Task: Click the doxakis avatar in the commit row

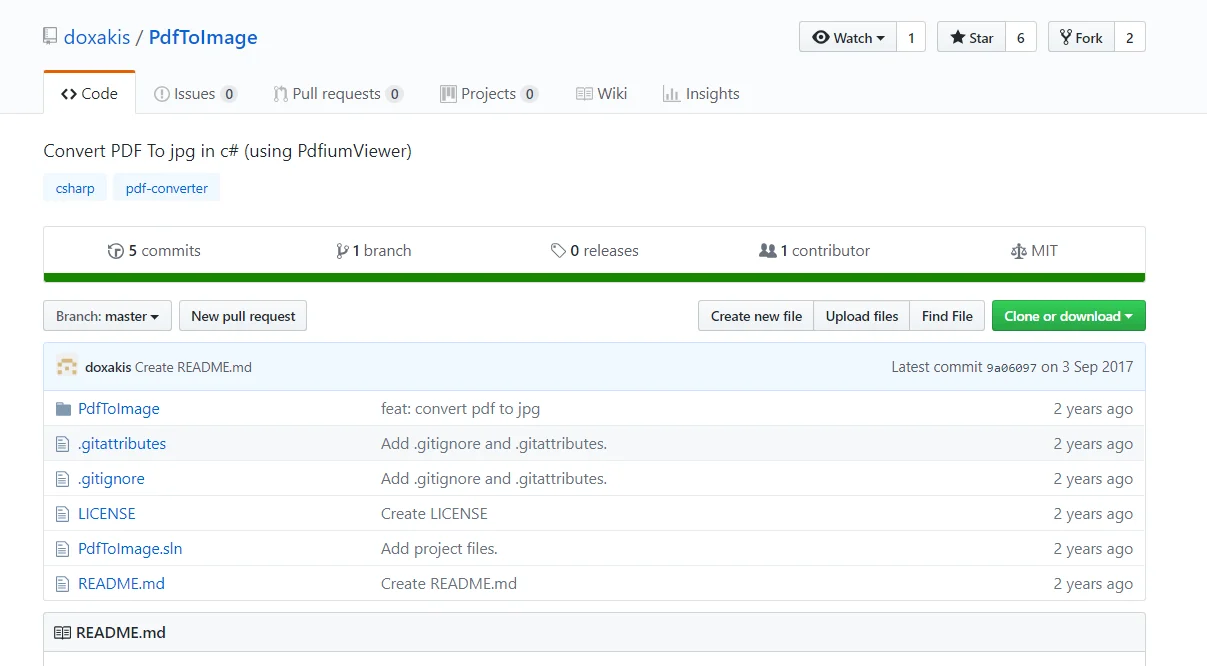Action: 67,367
